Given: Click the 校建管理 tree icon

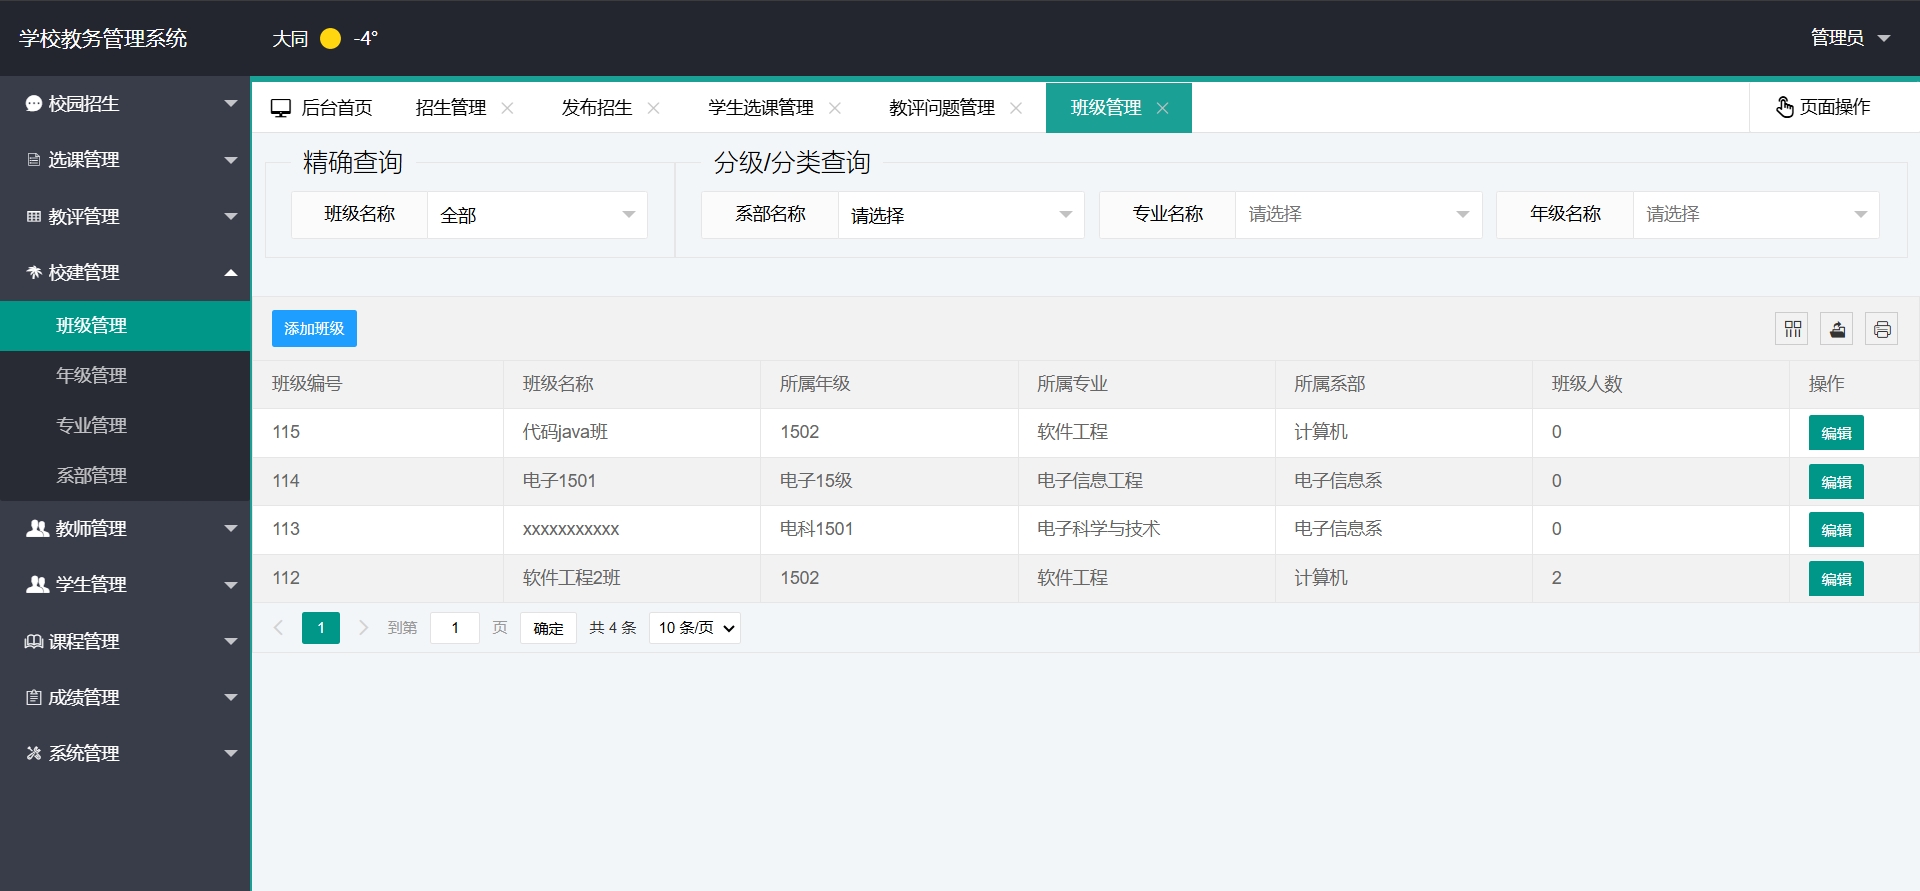Looking at the screenshot, I should (33, 272).
